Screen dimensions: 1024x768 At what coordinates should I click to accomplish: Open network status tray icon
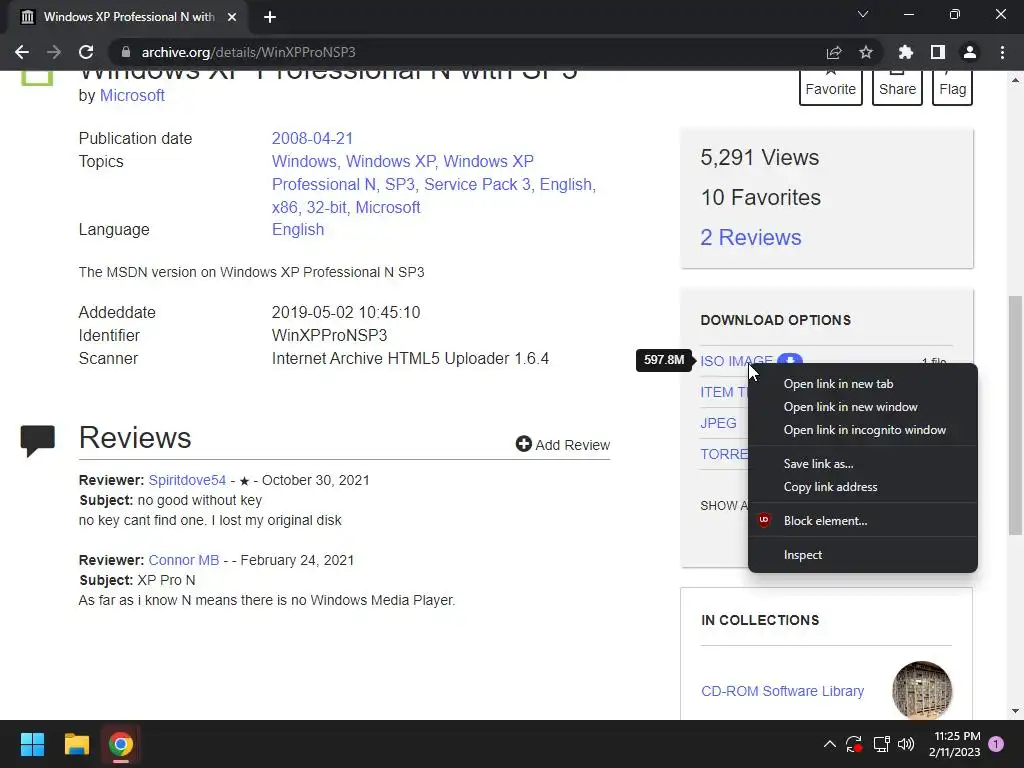pyautogui.click(x=881, y=744)
